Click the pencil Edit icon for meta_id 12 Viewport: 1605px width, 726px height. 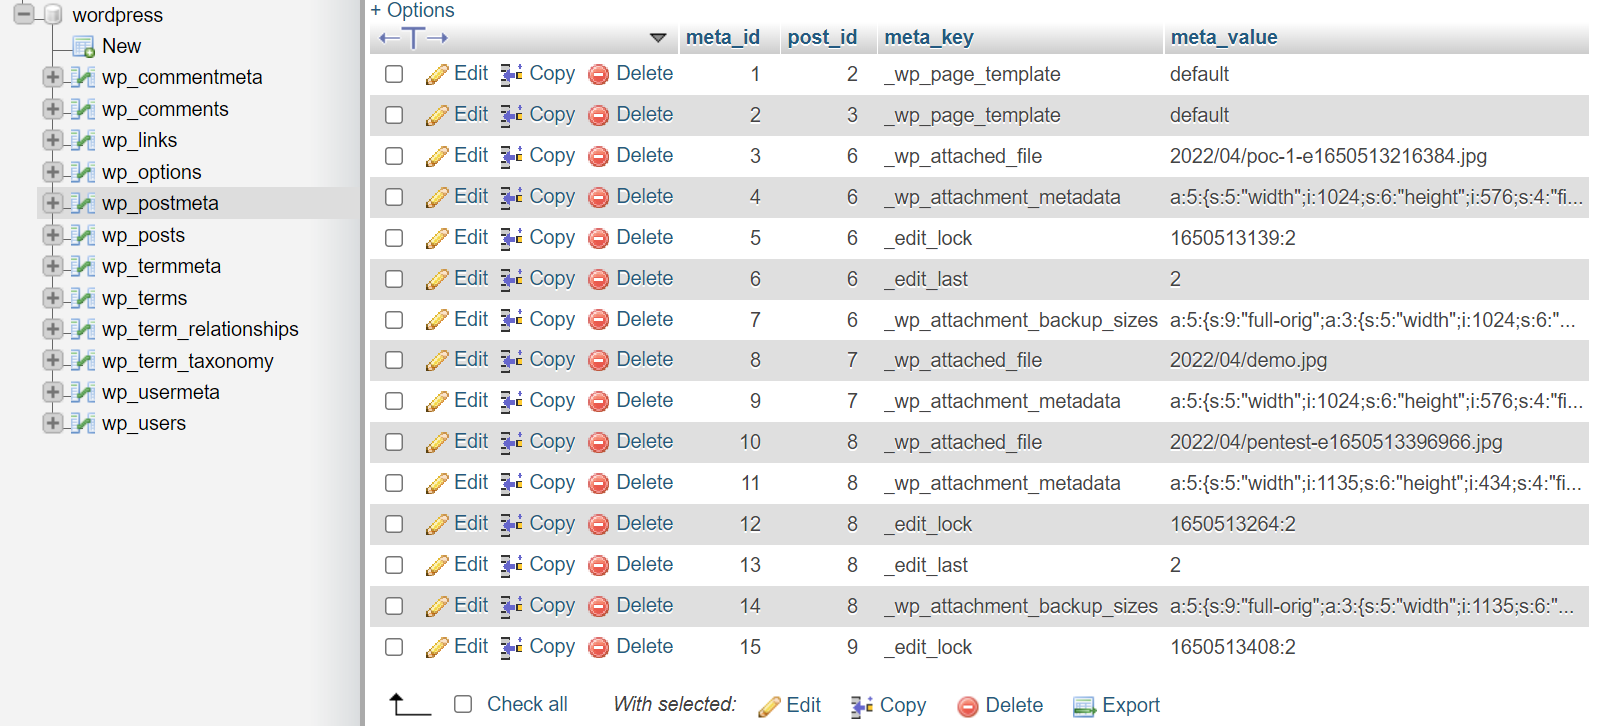pos(437,525)
